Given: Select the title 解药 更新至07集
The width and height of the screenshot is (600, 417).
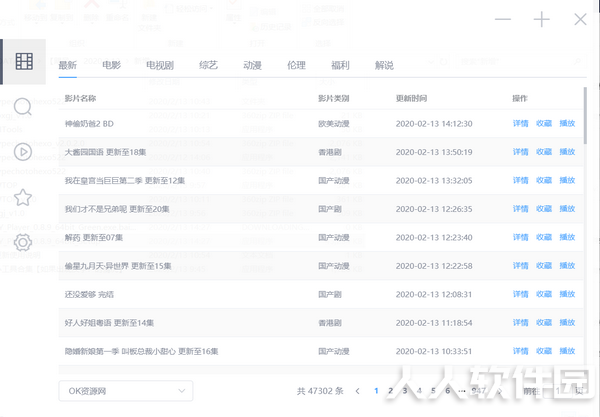Looking at the screenshot, I should tap(94, 237).
